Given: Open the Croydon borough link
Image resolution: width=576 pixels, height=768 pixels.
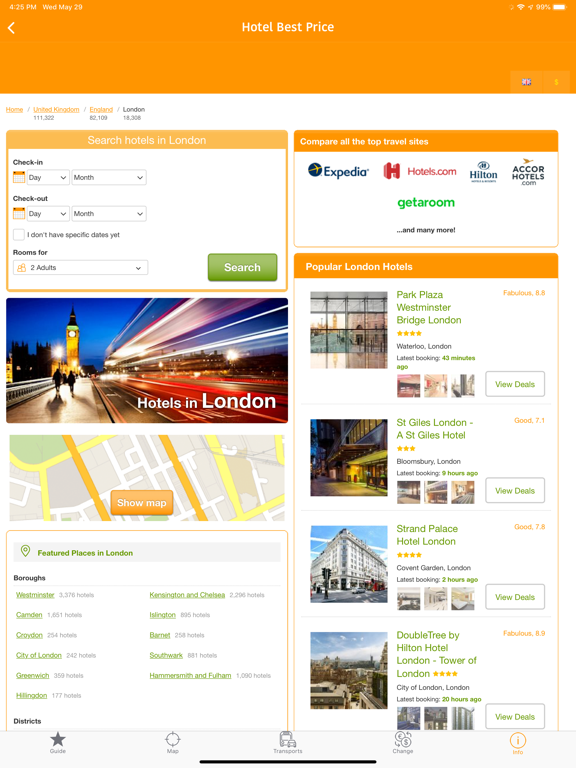Looking at the screenshot, I should click(x=29, y=635).
